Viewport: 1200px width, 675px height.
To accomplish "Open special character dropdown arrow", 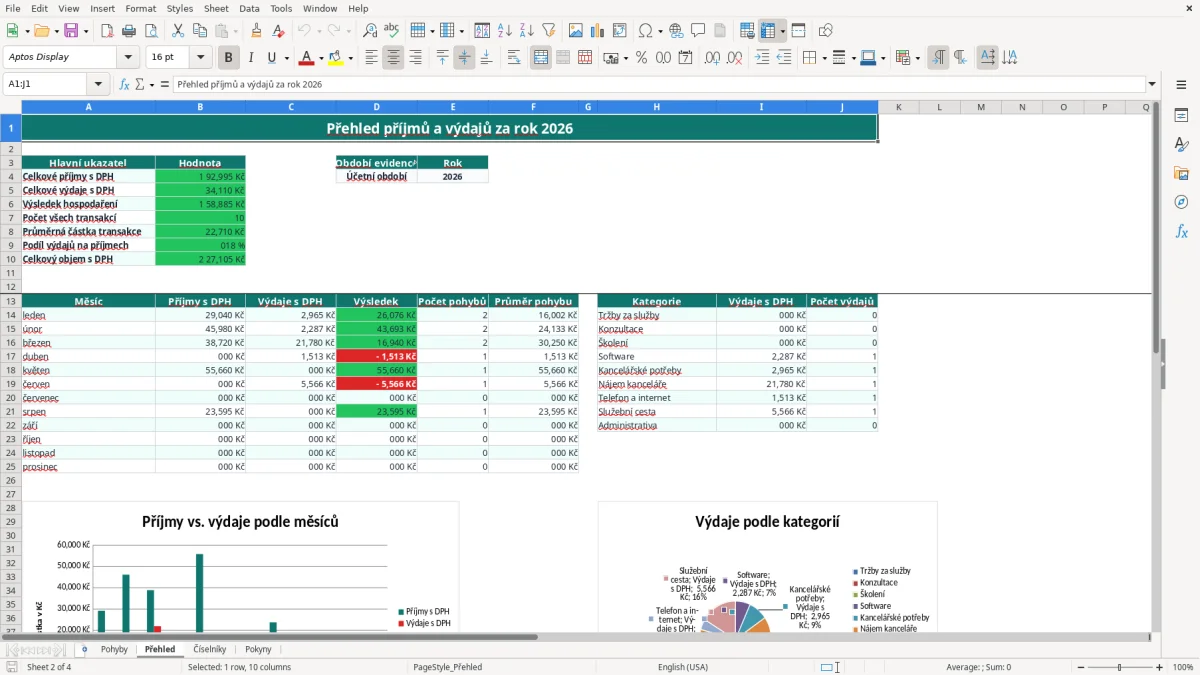I will click(660, 31).
